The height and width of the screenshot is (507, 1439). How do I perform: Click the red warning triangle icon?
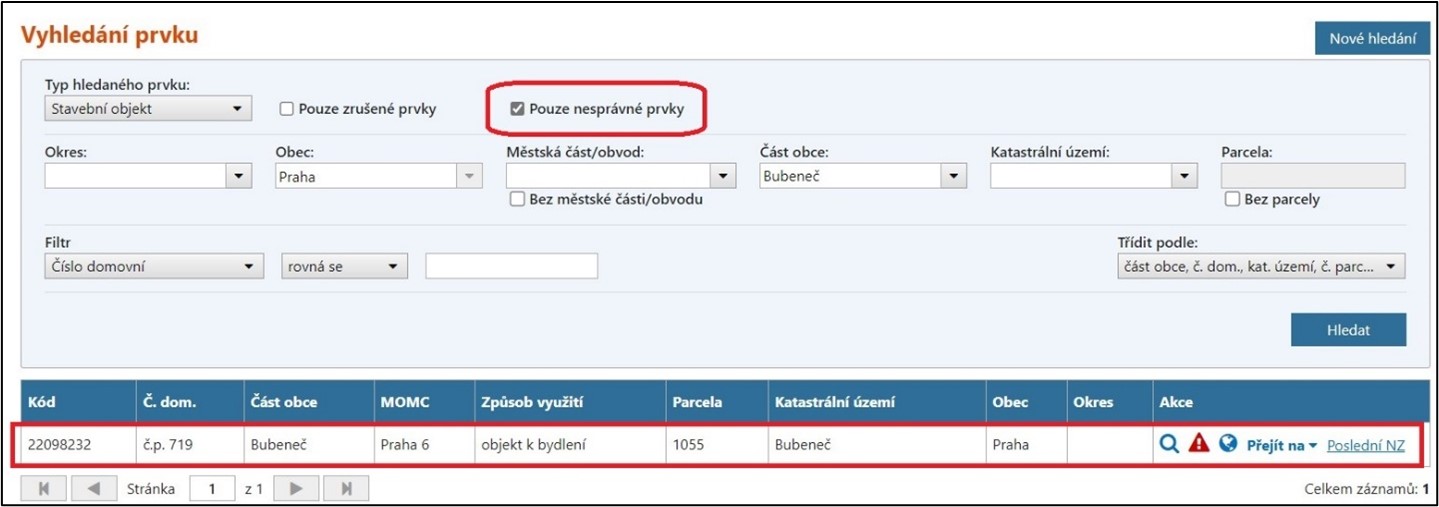1199,445
